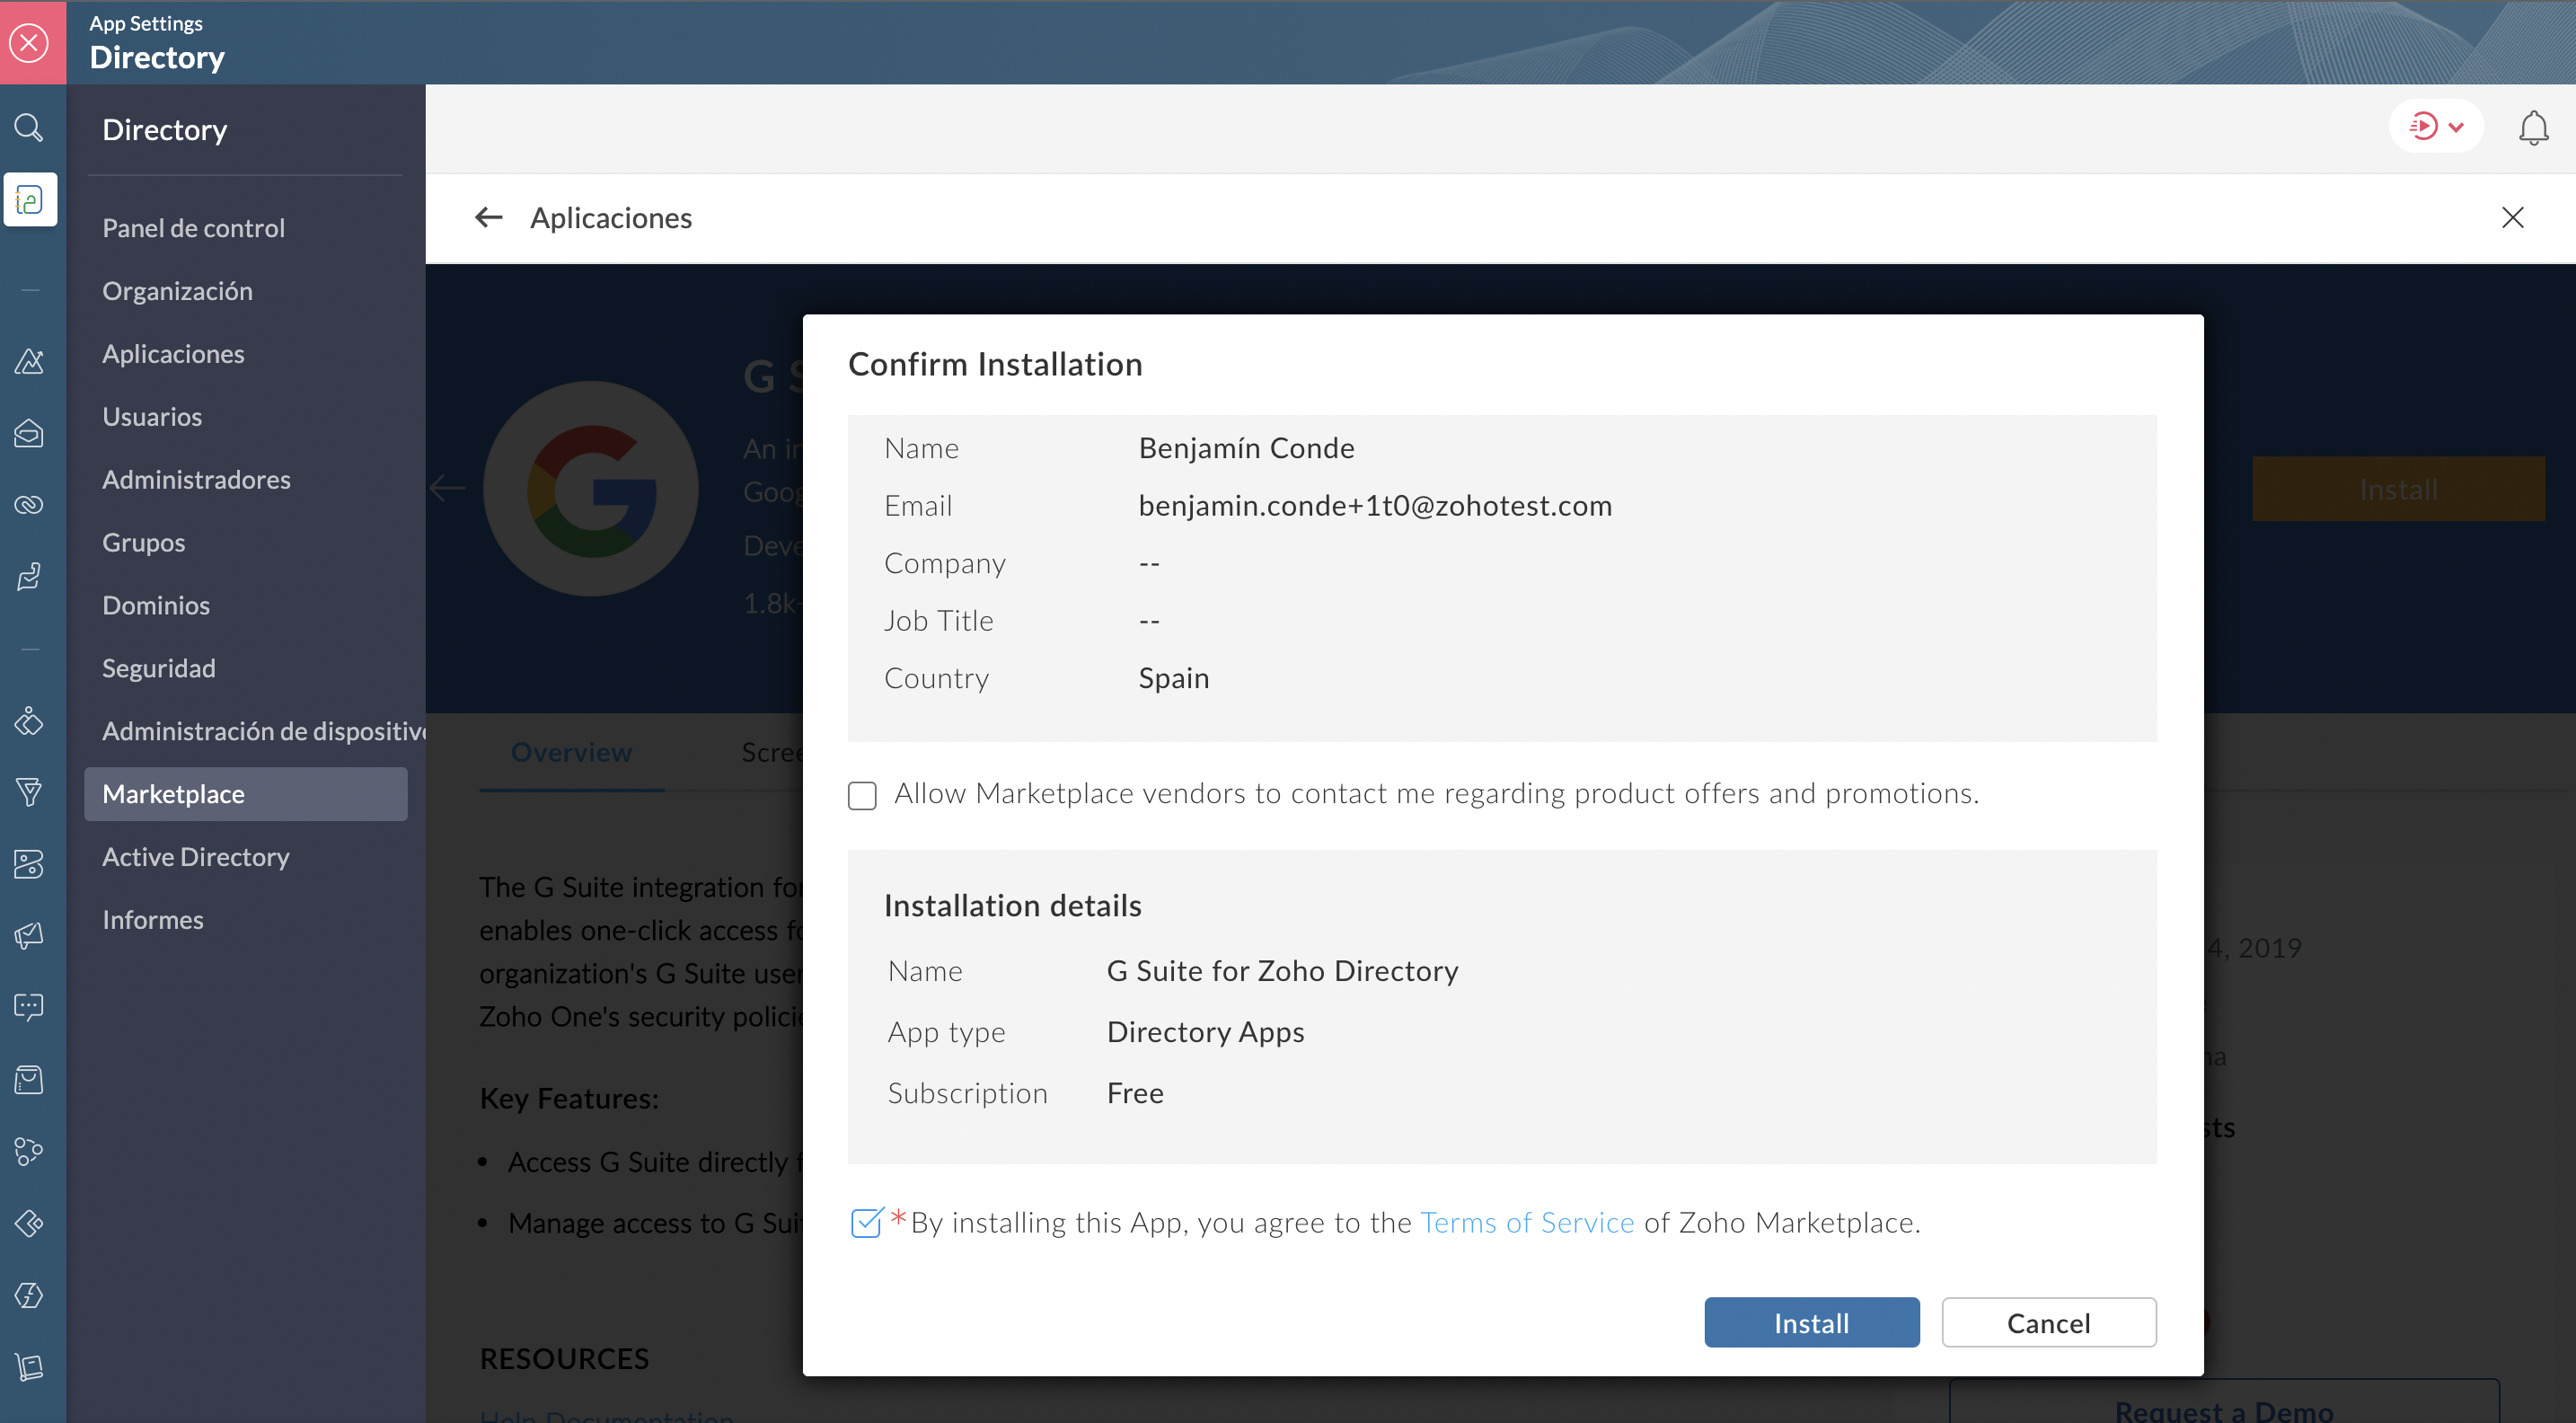This screenshot has width=2576, height=1423.
Task: Open the diamond tag icon in the rail
Action: pyautogui.click(x=29, y=1223)
